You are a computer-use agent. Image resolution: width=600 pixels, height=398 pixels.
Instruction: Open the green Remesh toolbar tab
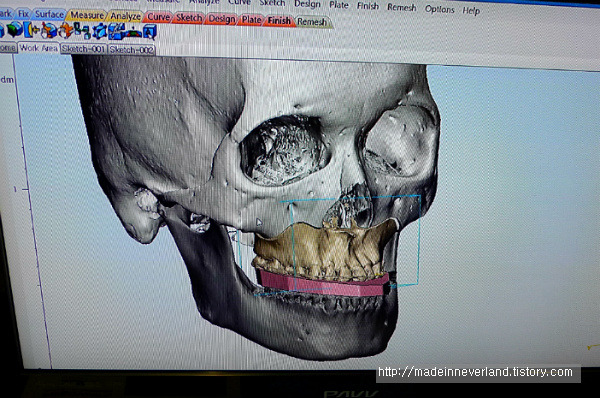(x=312, y=22)
